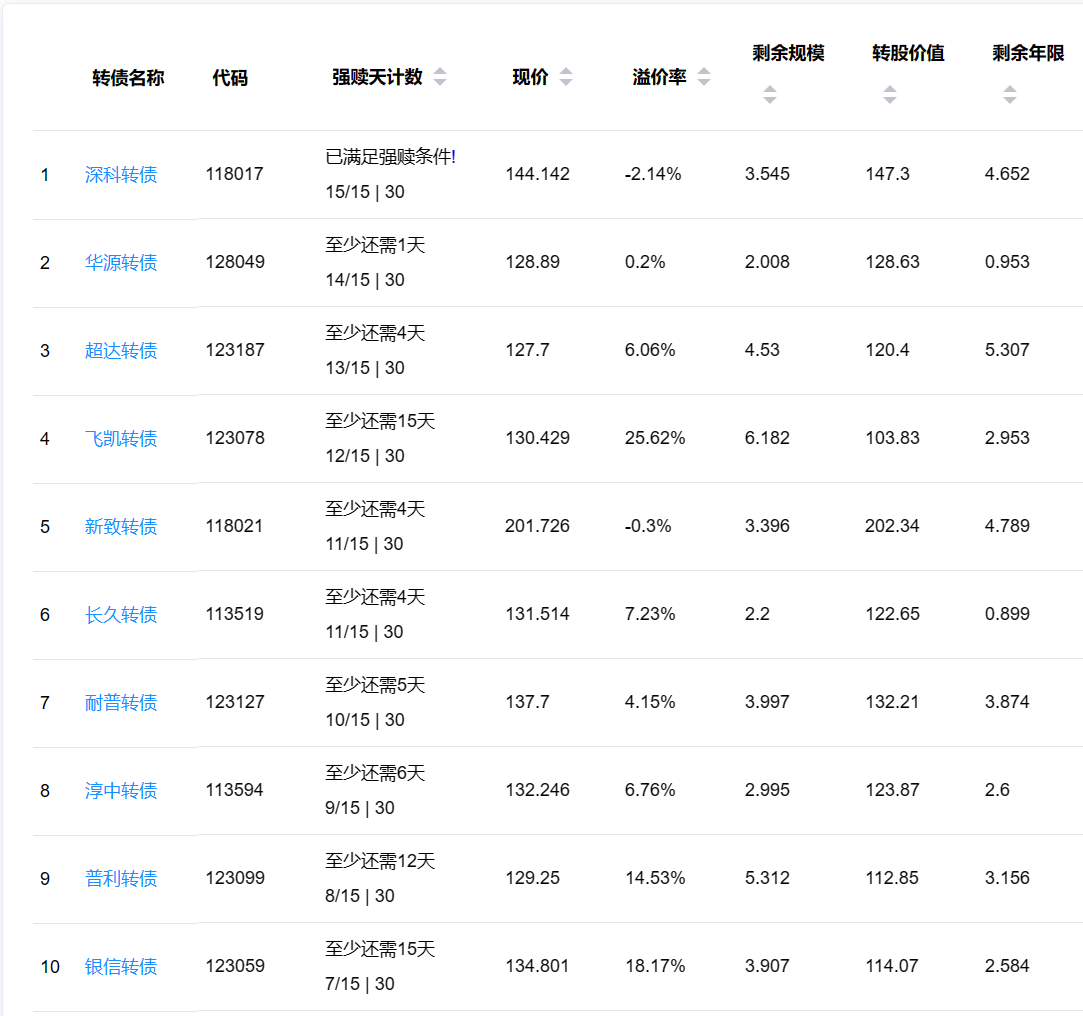
Task: Sort by 剩余规模 using arrow icon
Action: (x=769, y=95)
